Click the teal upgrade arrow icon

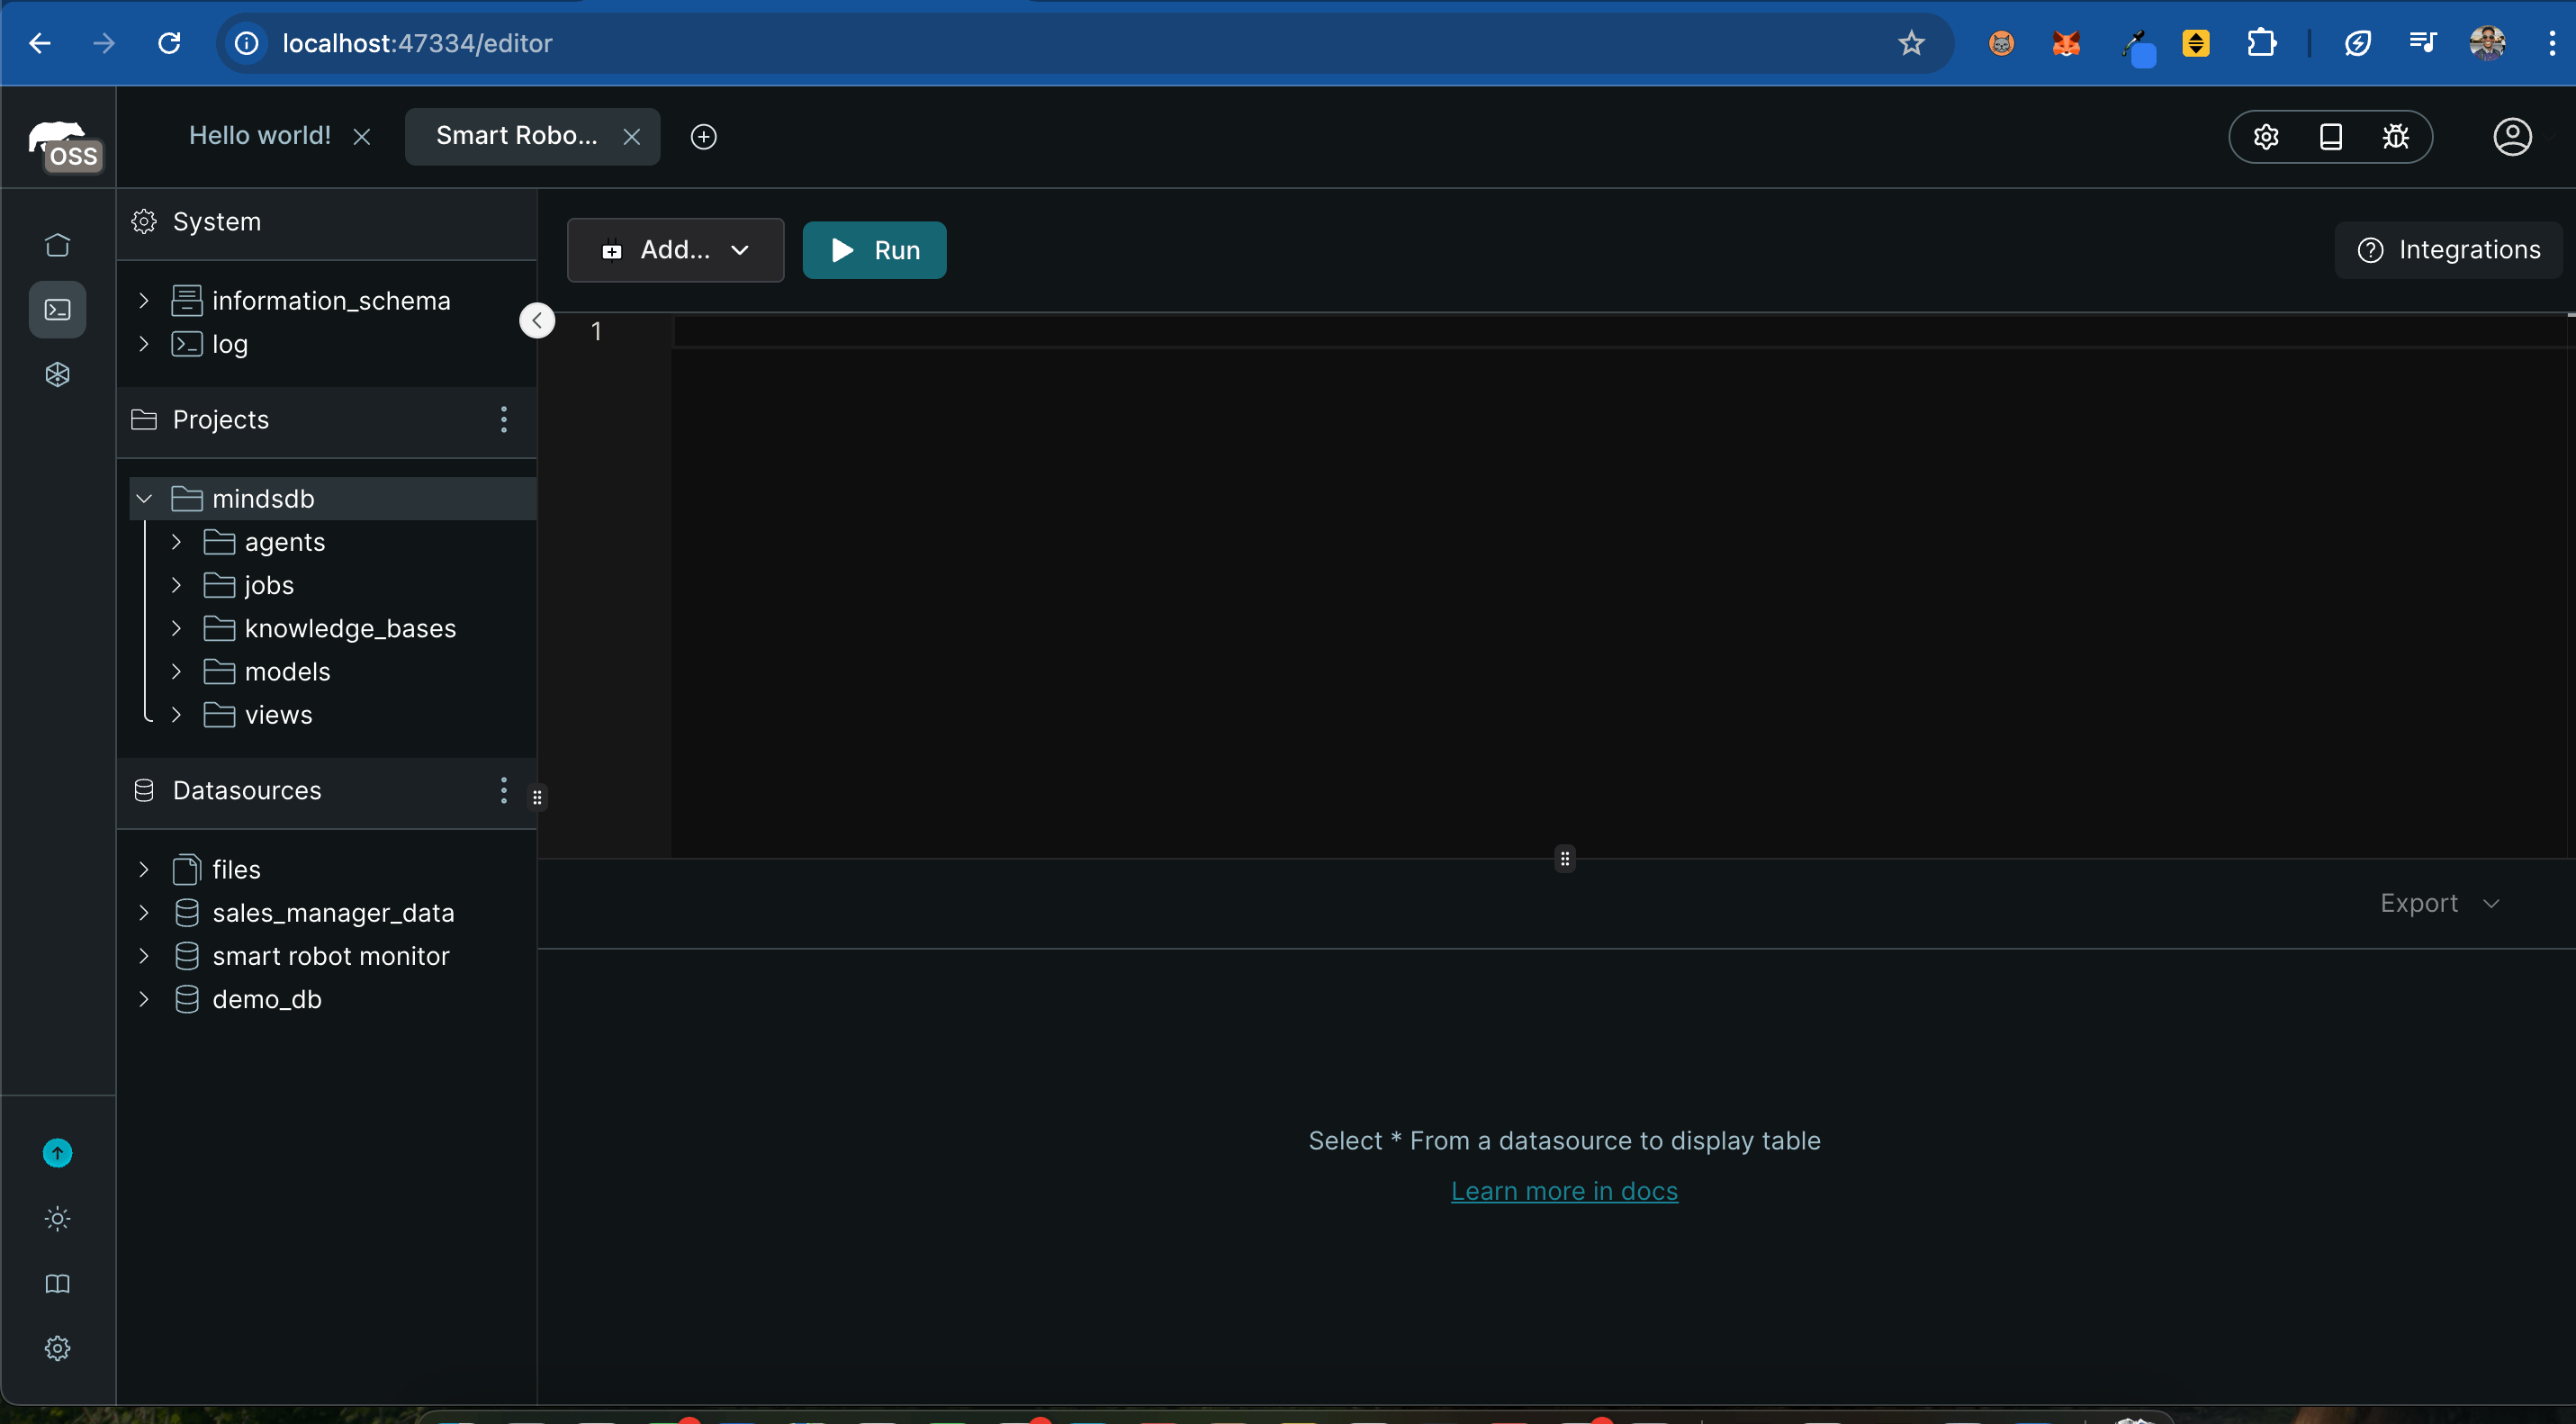click(x=57, y=1153)
